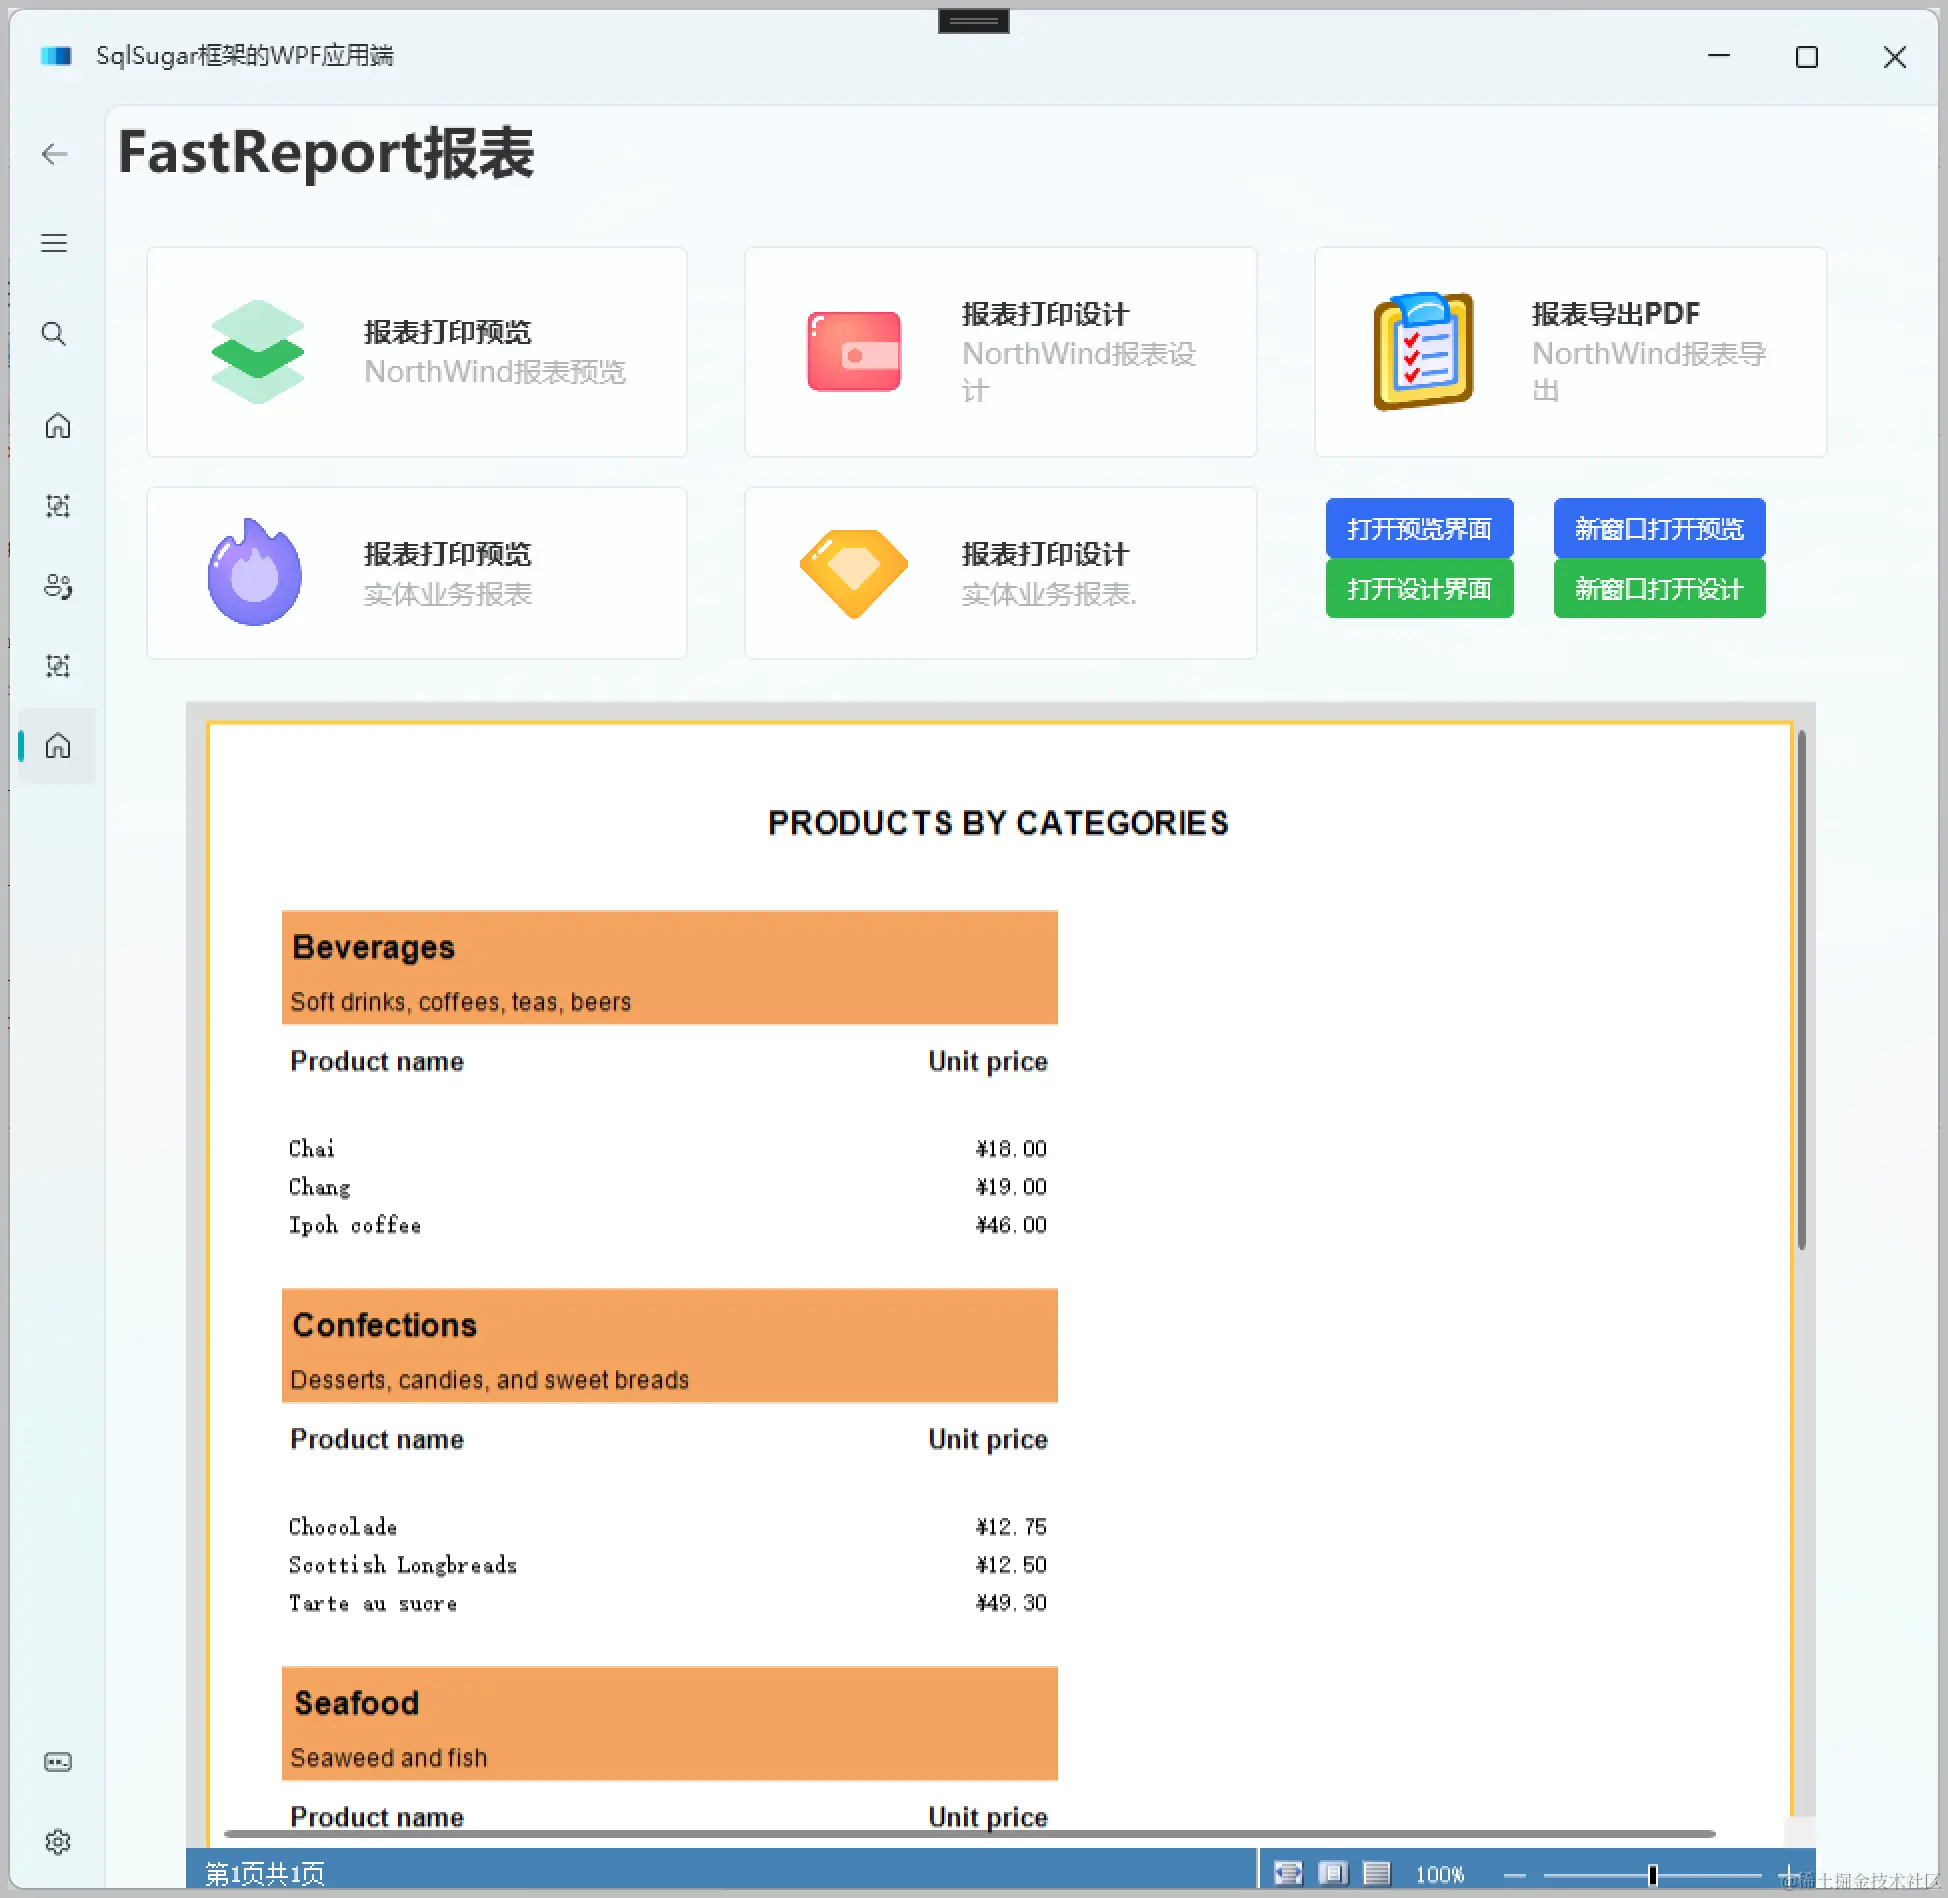1948x1898 pixels.
Task: Adjust the report zoom slider handle
Action: point(1653,1875)
